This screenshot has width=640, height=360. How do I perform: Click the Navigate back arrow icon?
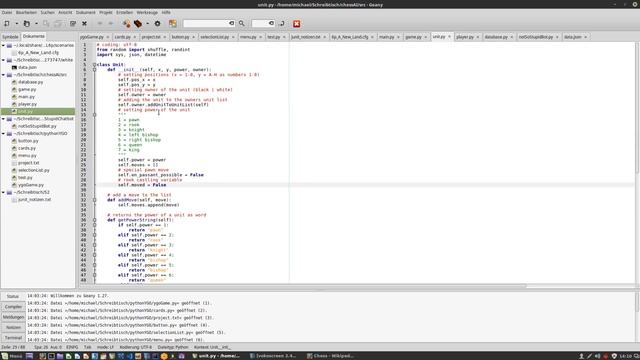point(100,24)
